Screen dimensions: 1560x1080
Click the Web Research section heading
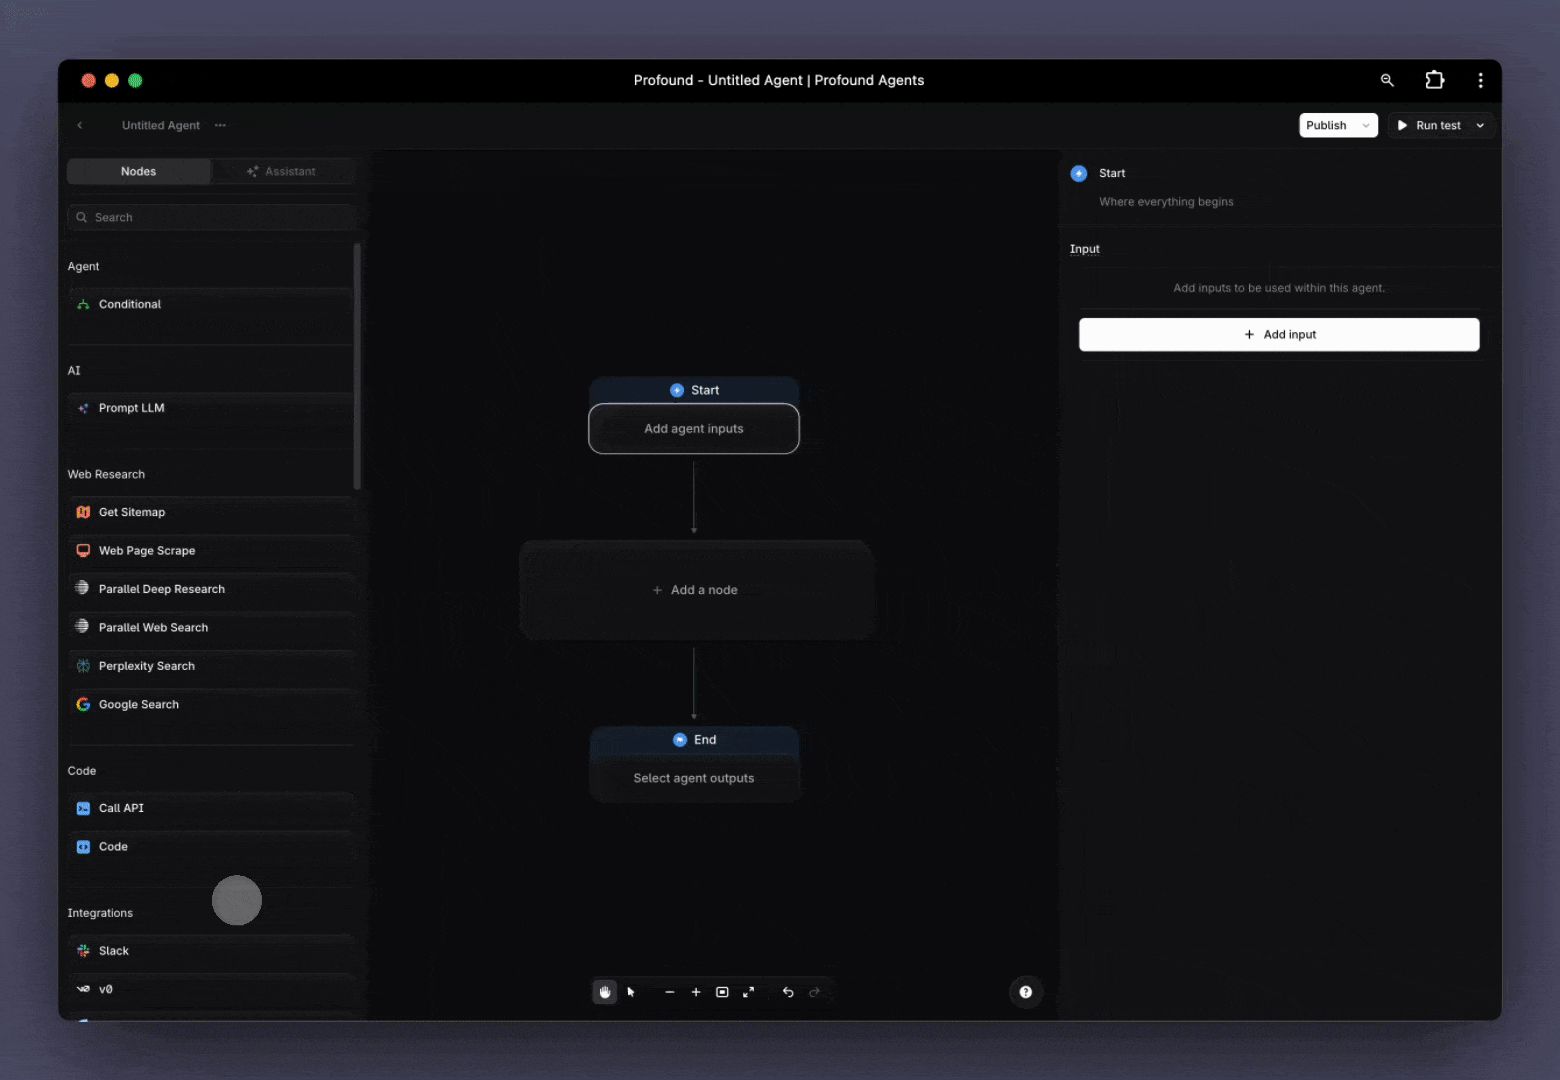106,474
